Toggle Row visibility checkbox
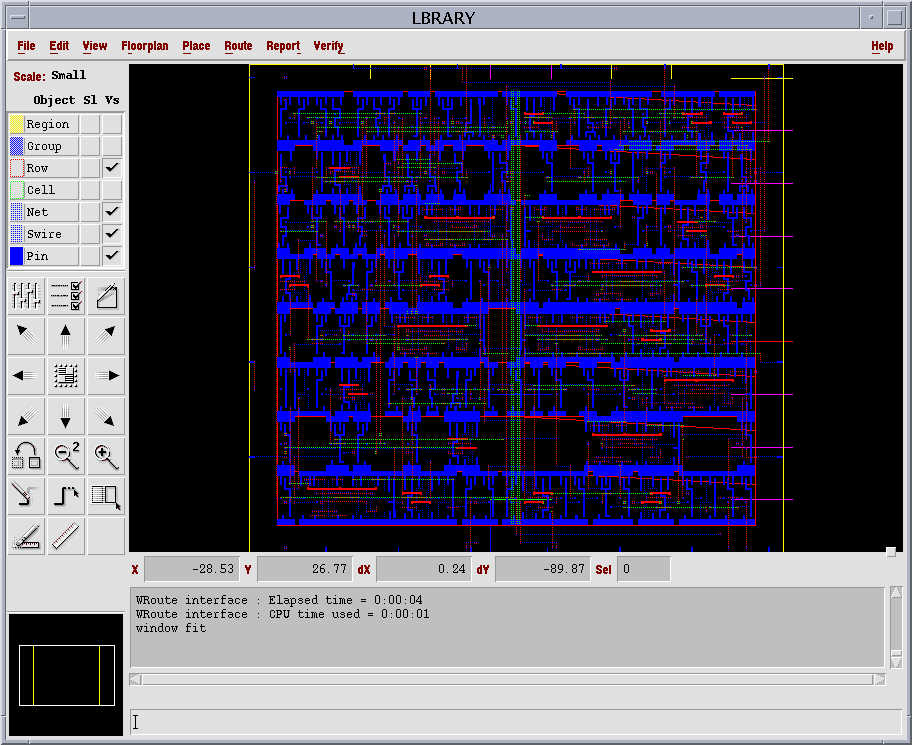 112,168
